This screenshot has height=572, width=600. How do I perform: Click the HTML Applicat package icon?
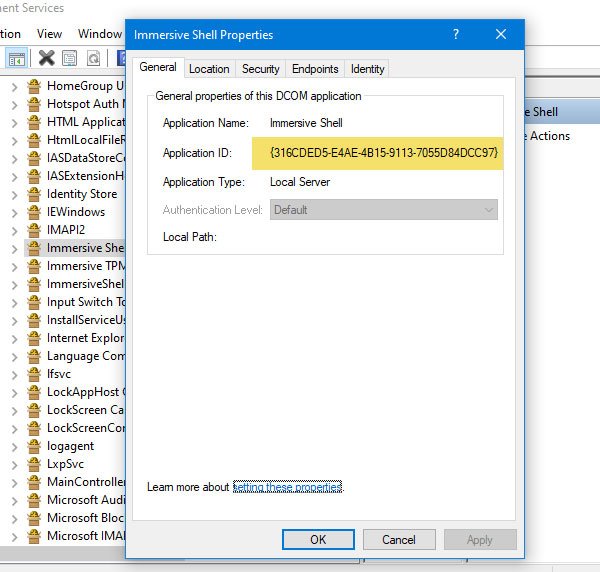click(34, 122)
